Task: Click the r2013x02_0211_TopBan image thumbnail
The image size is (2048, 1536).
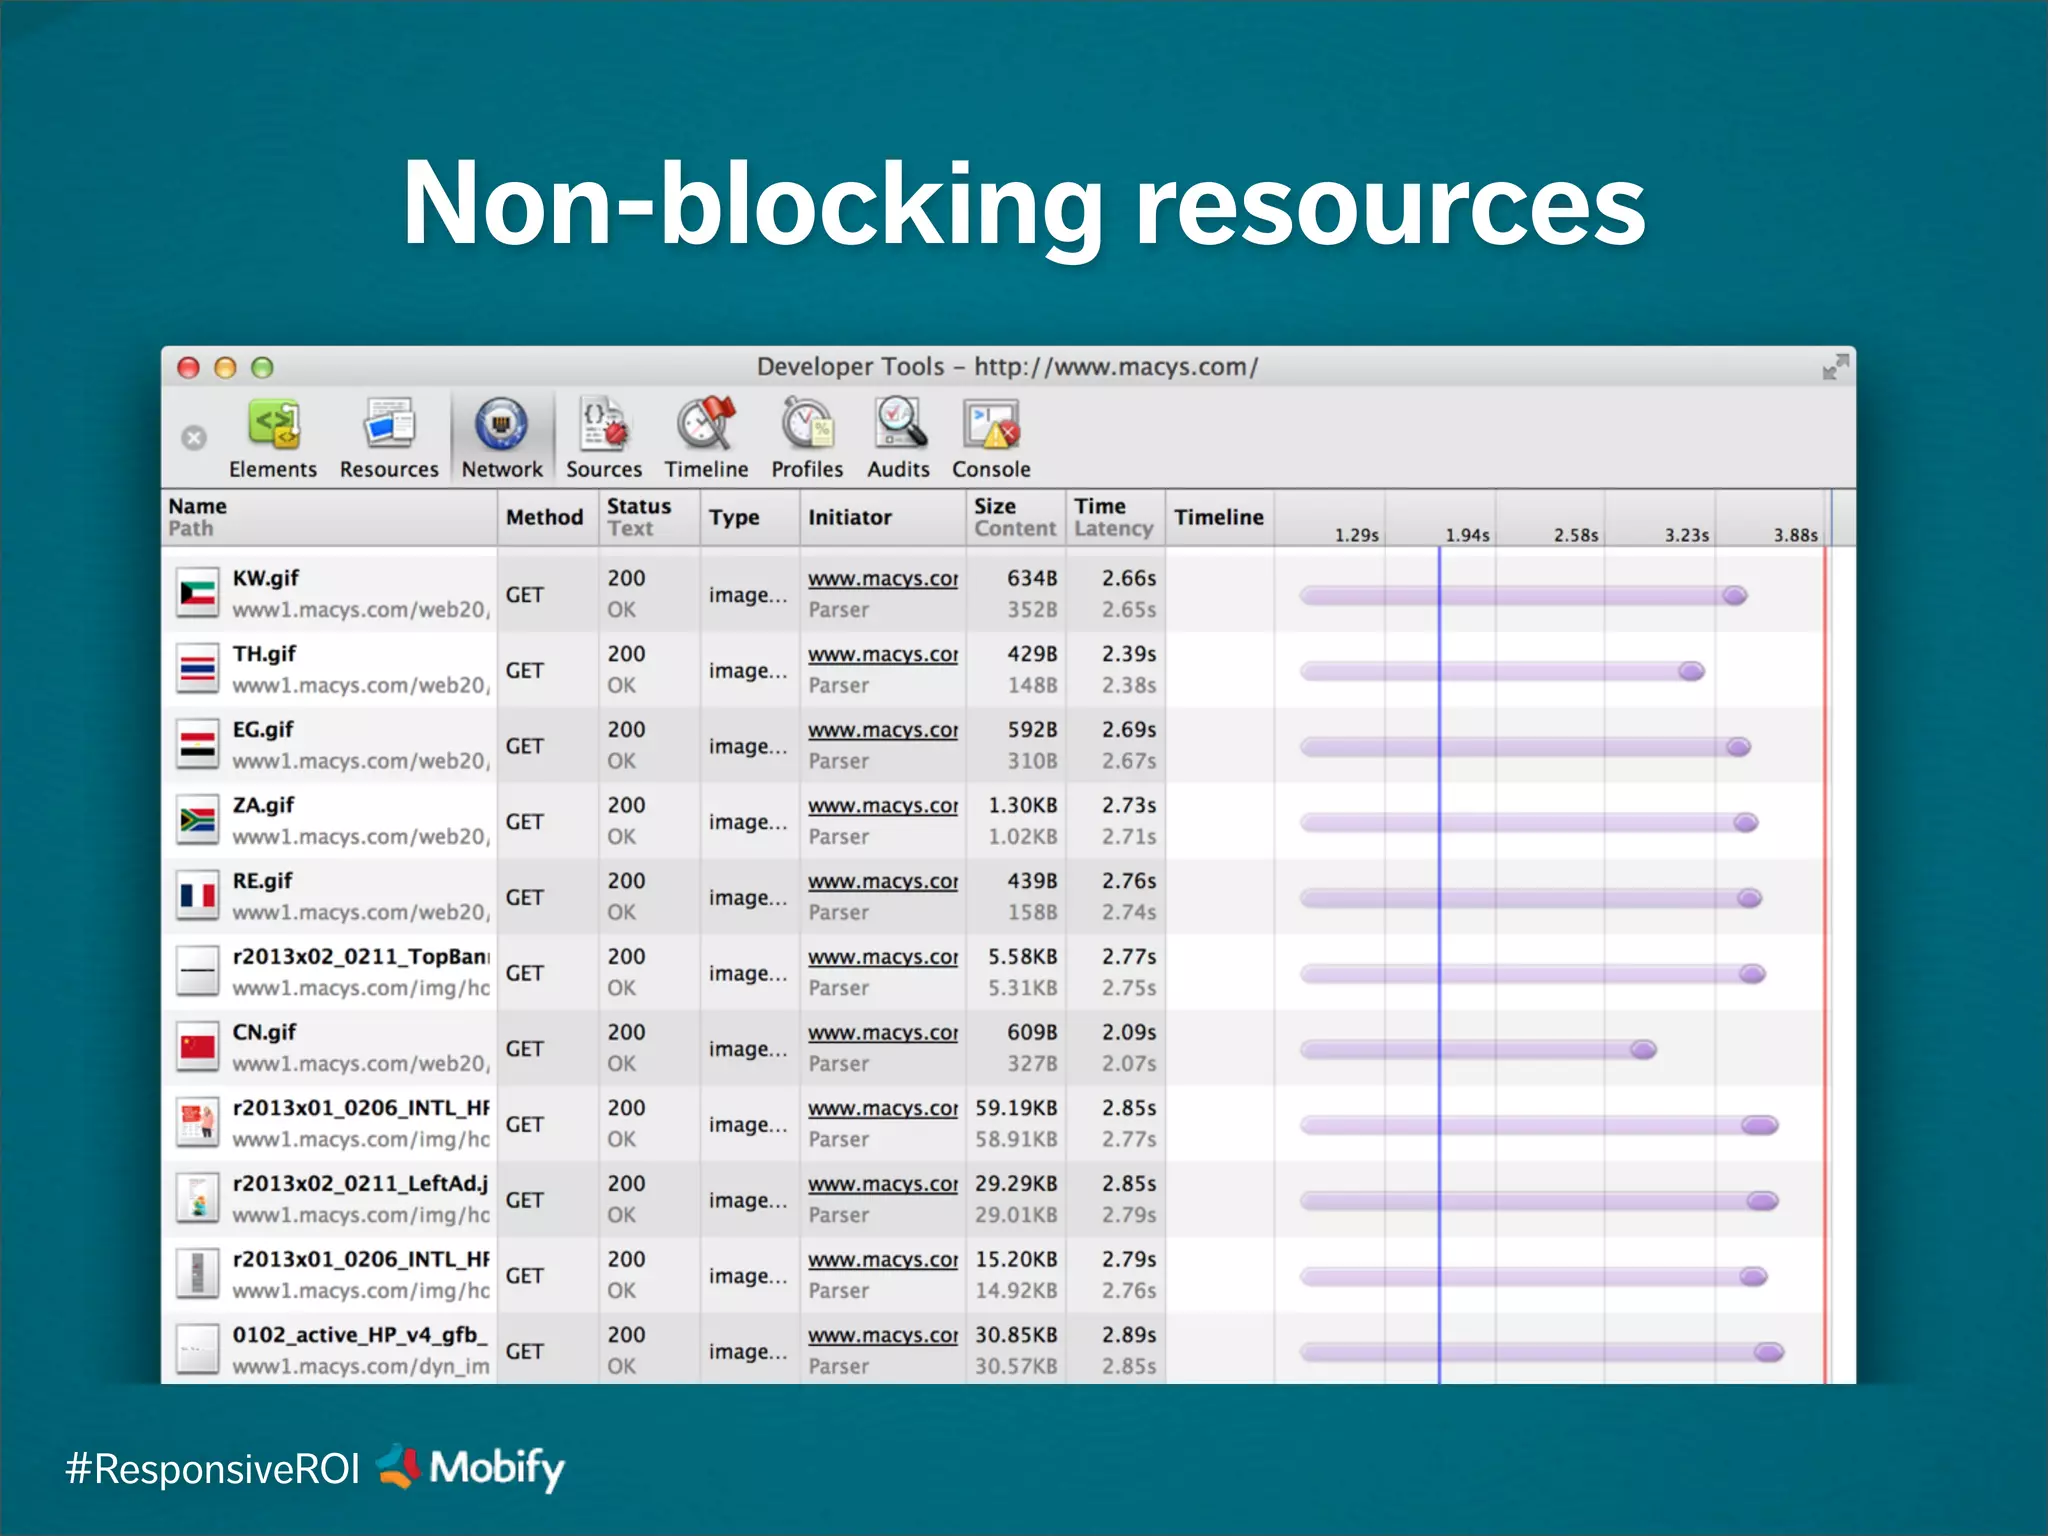Action: point(198,972)
